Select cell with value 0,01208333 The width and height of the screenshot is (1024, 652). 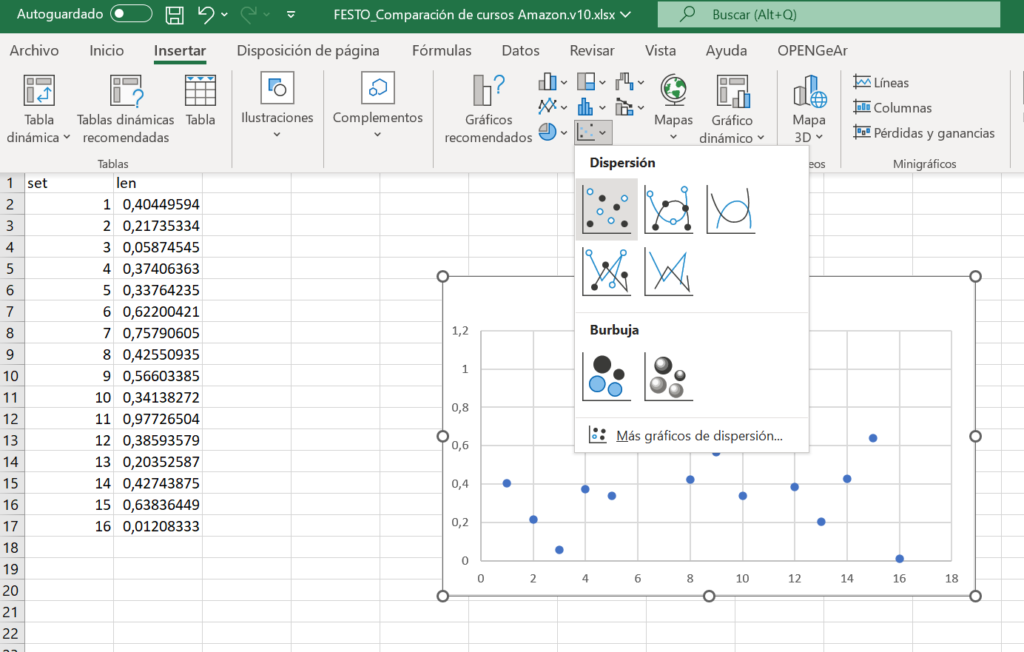158,526
